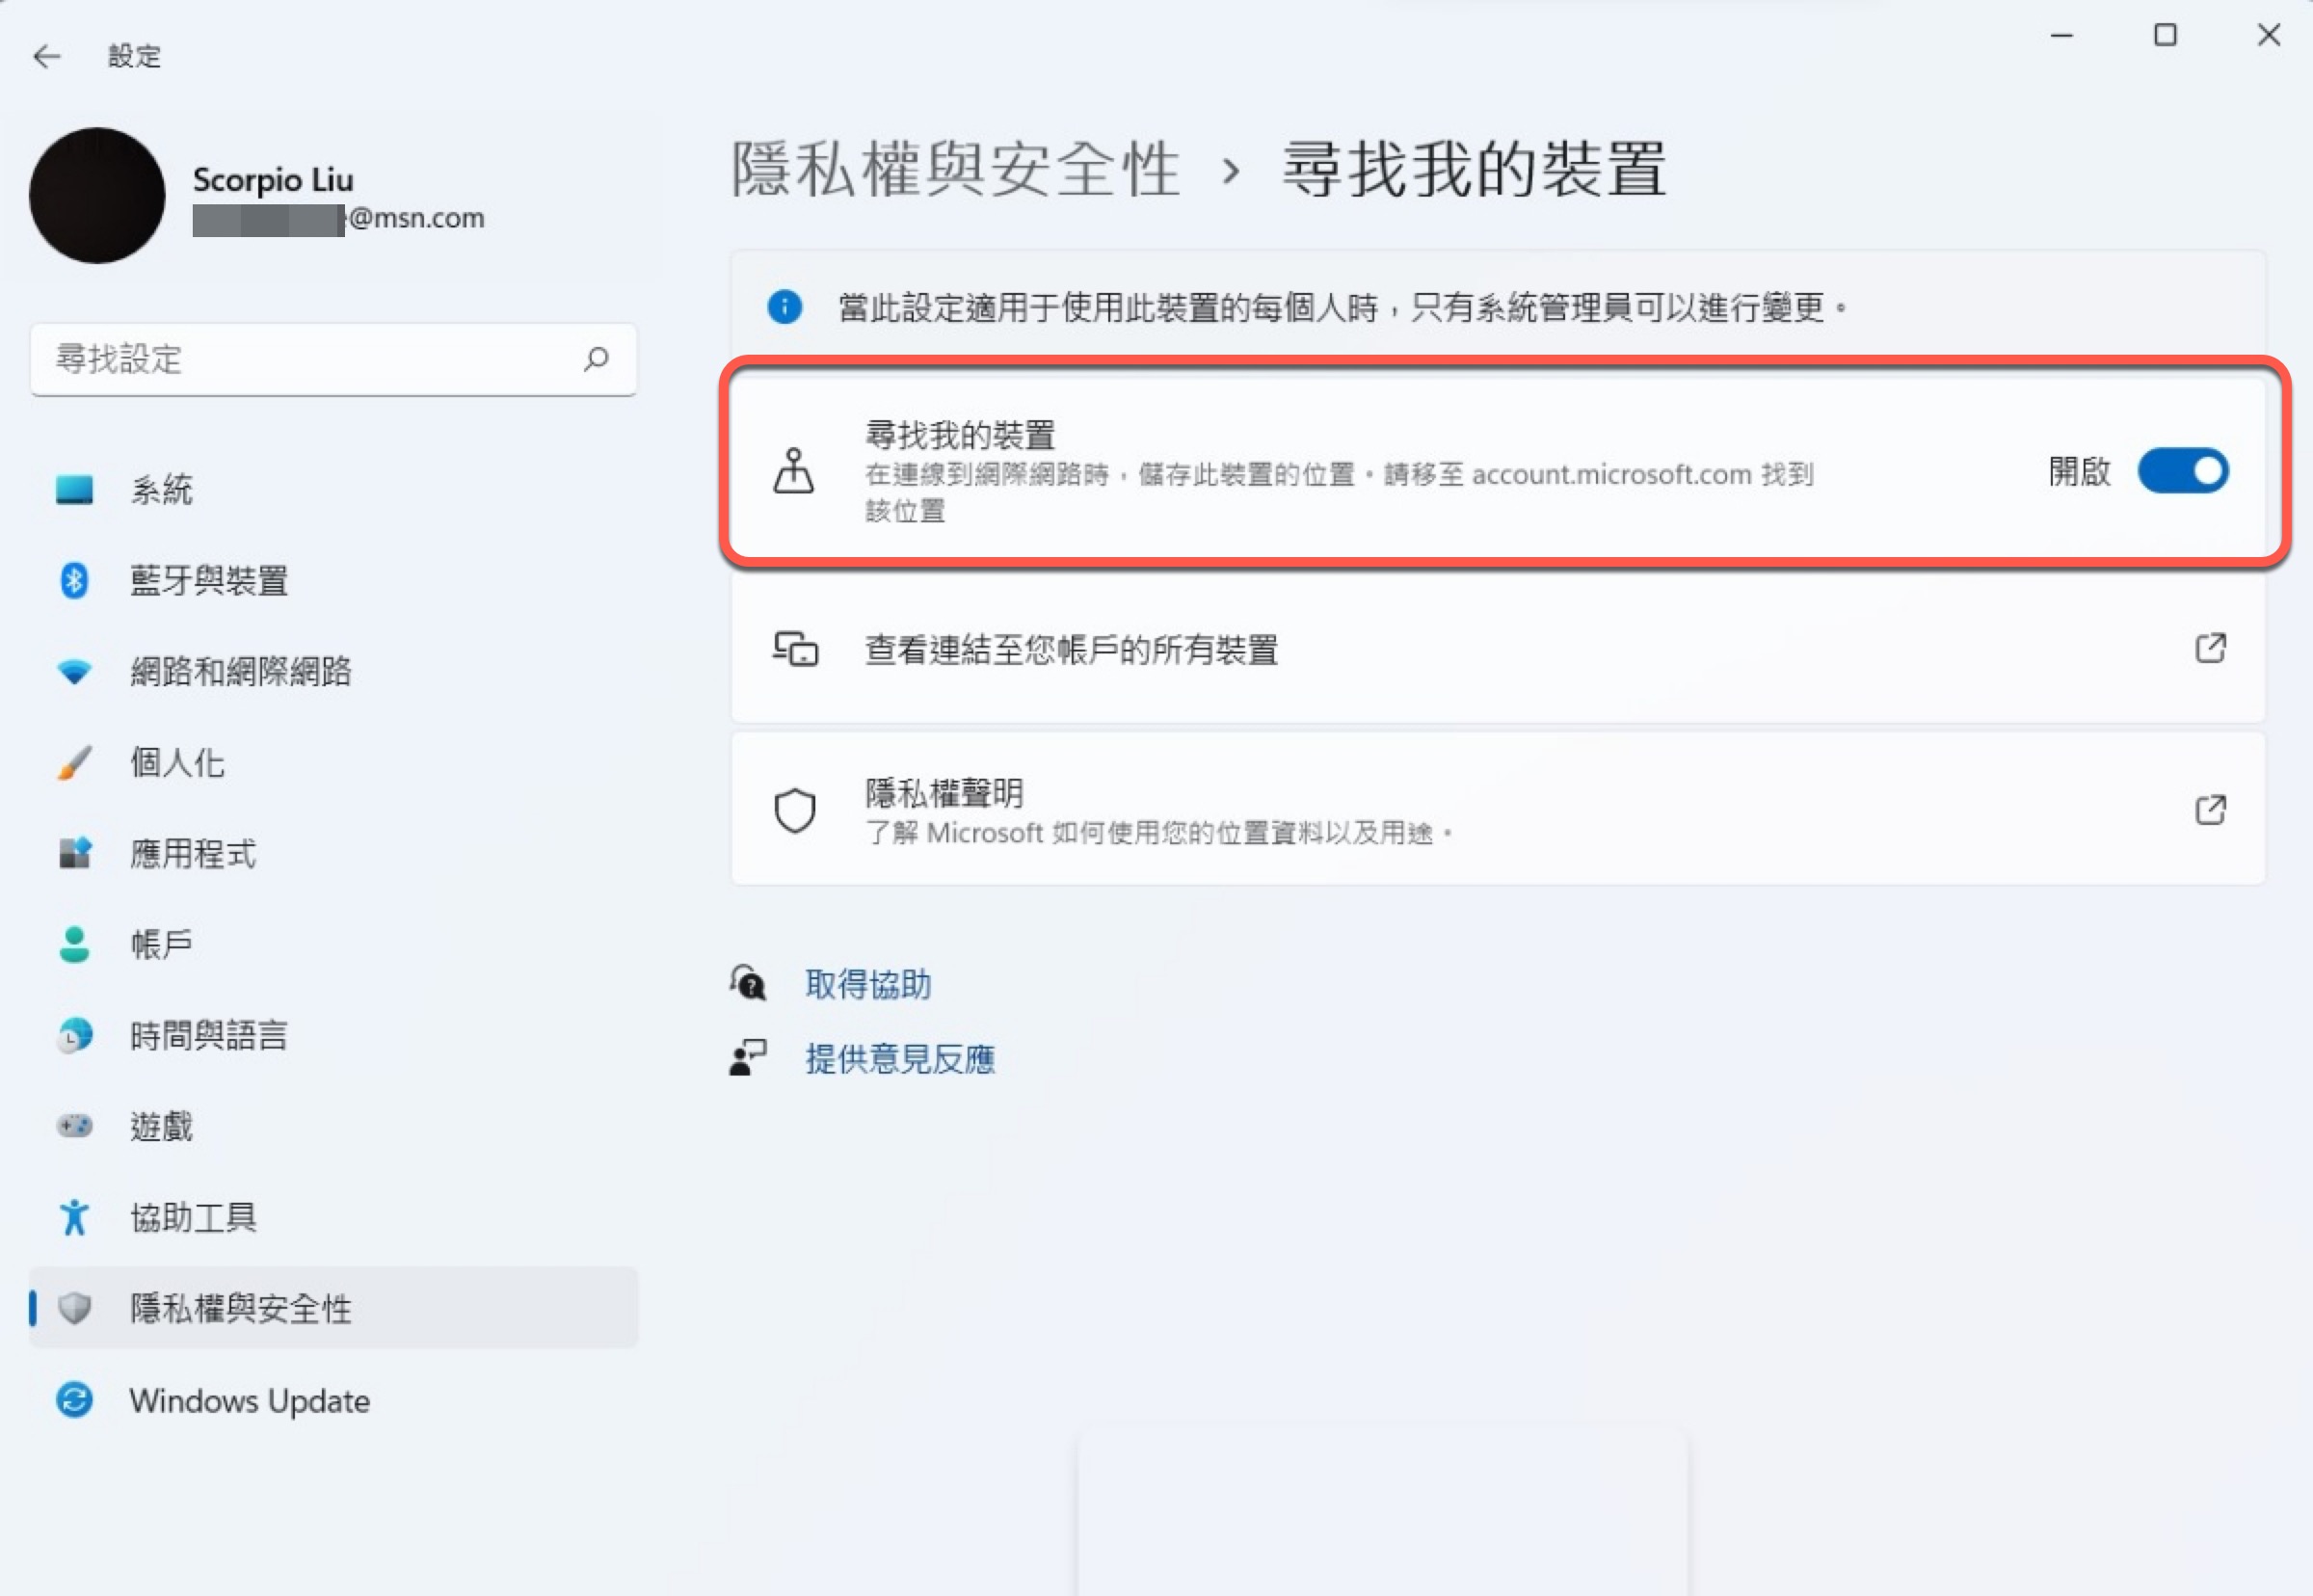Click the Scorpio Liu profile avatar

[x=97, y=196]
